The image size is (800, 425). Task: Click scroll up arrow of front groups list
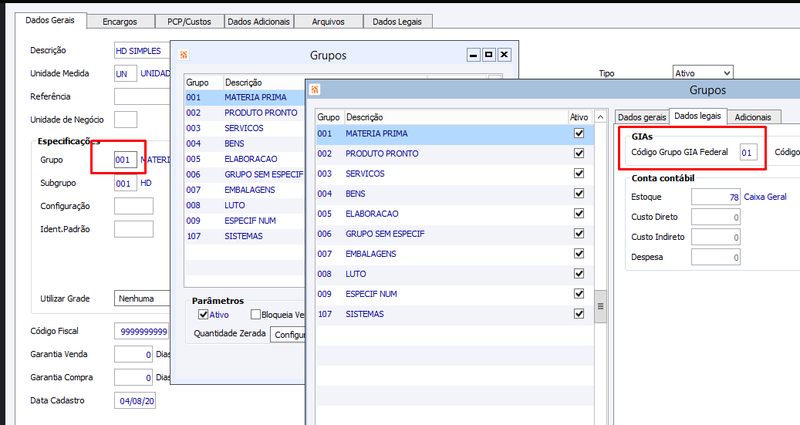click(x=601, y=117)
